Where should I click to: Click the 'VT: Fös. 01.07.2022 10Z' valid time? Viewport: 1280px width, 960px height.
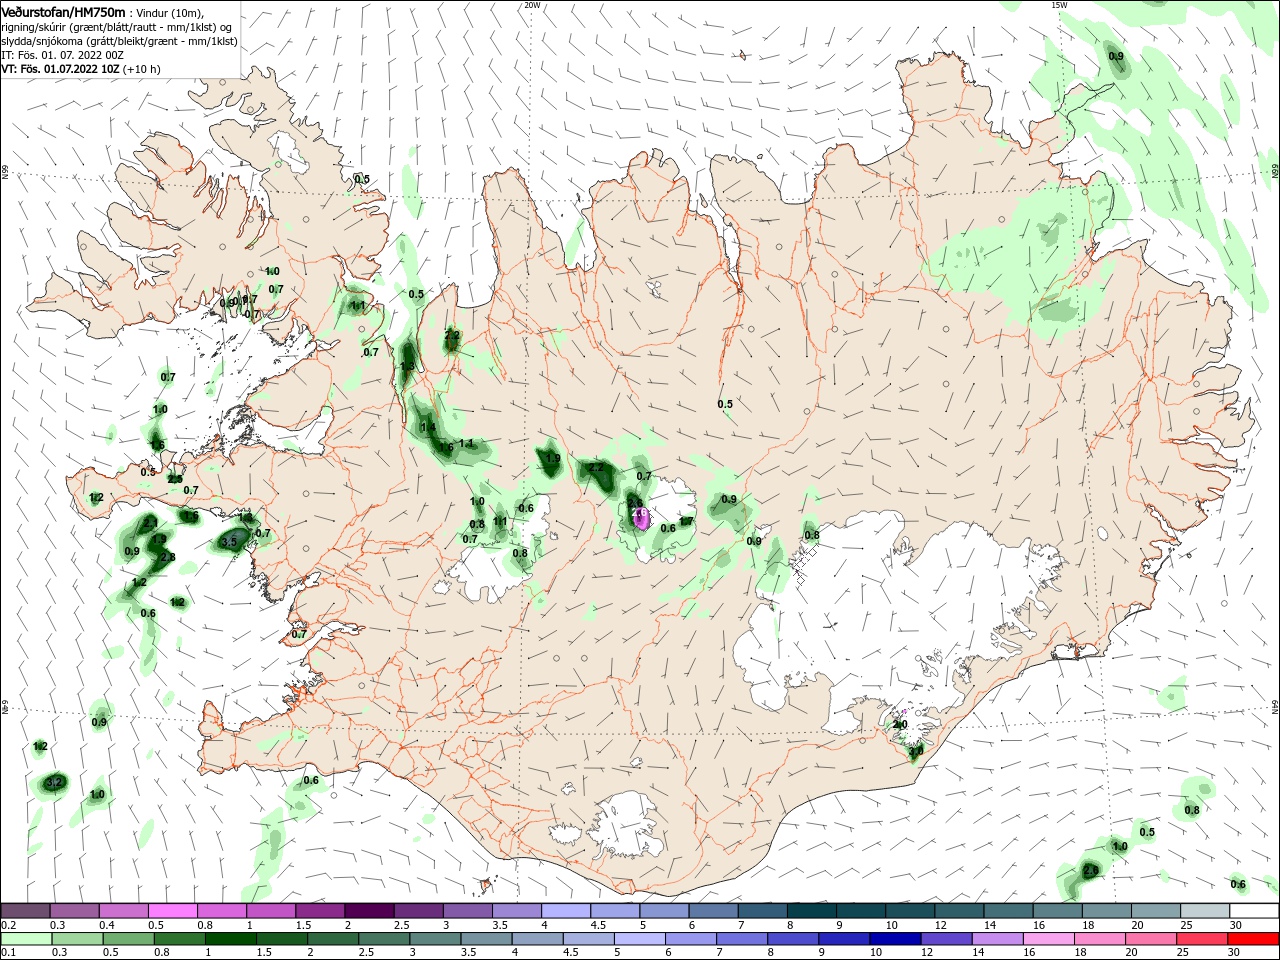point(60,69)
